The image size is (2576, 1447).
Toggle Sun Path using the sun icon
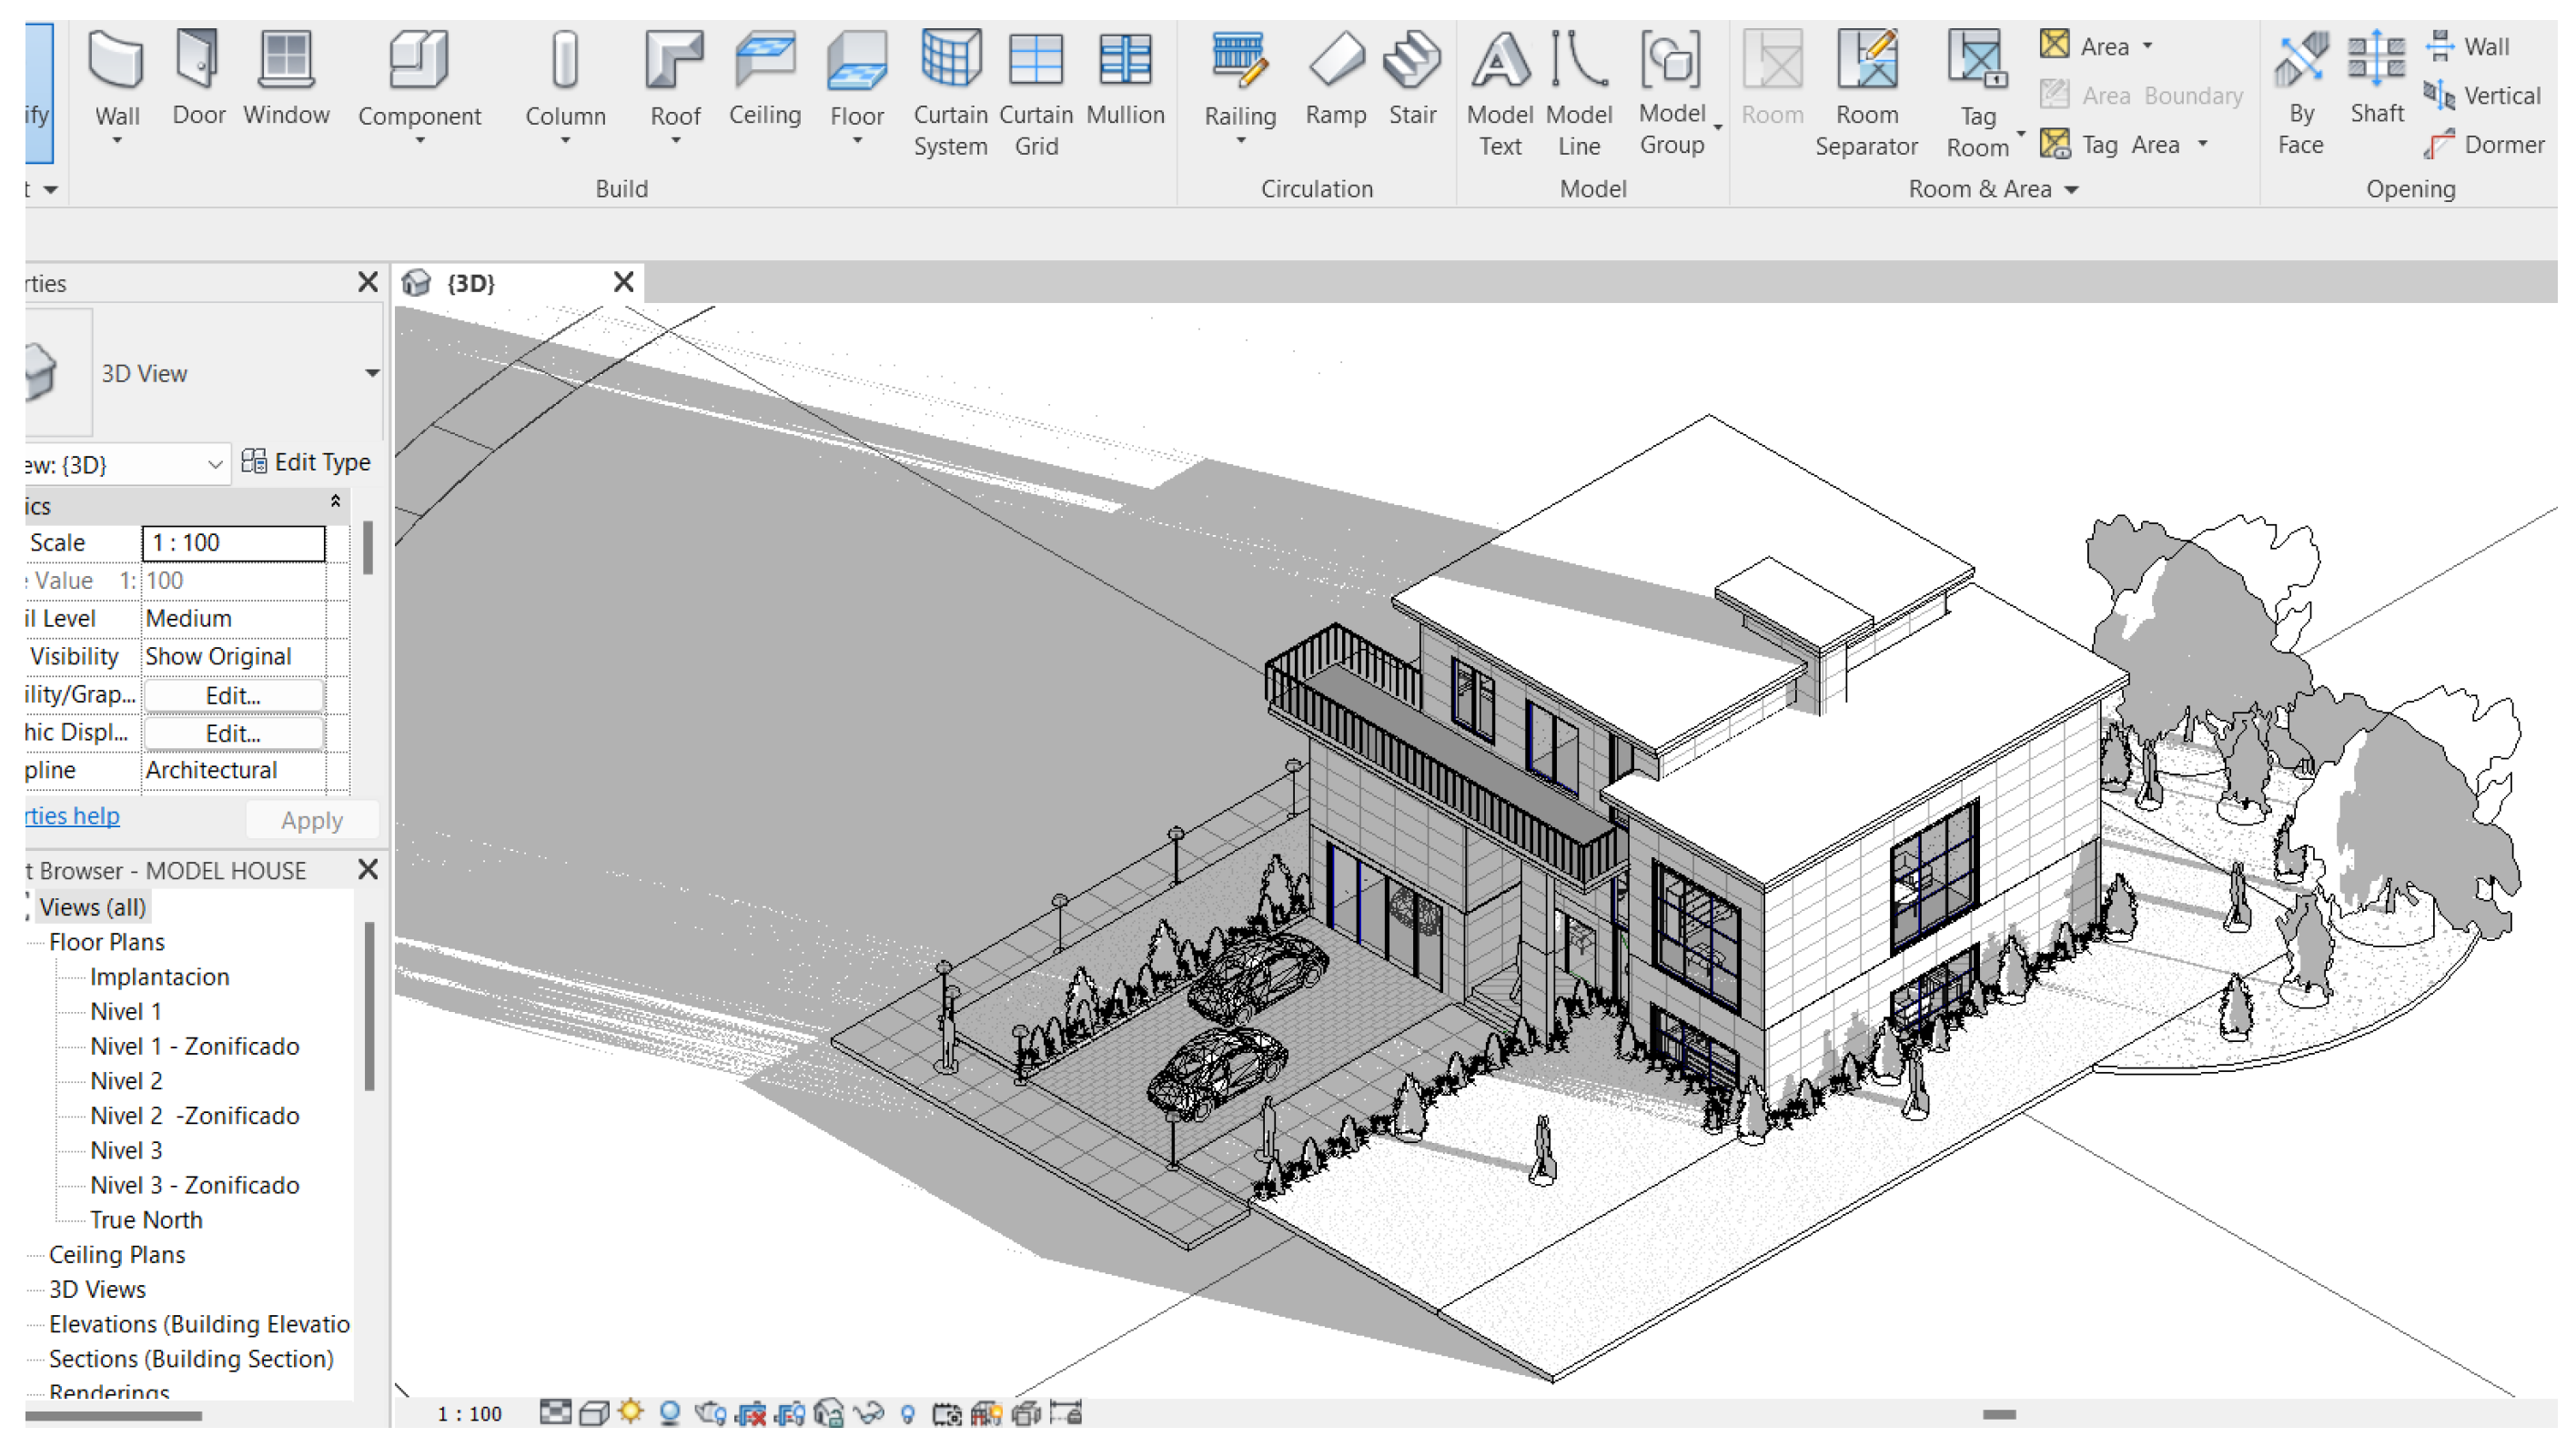tap(631, 1412)
